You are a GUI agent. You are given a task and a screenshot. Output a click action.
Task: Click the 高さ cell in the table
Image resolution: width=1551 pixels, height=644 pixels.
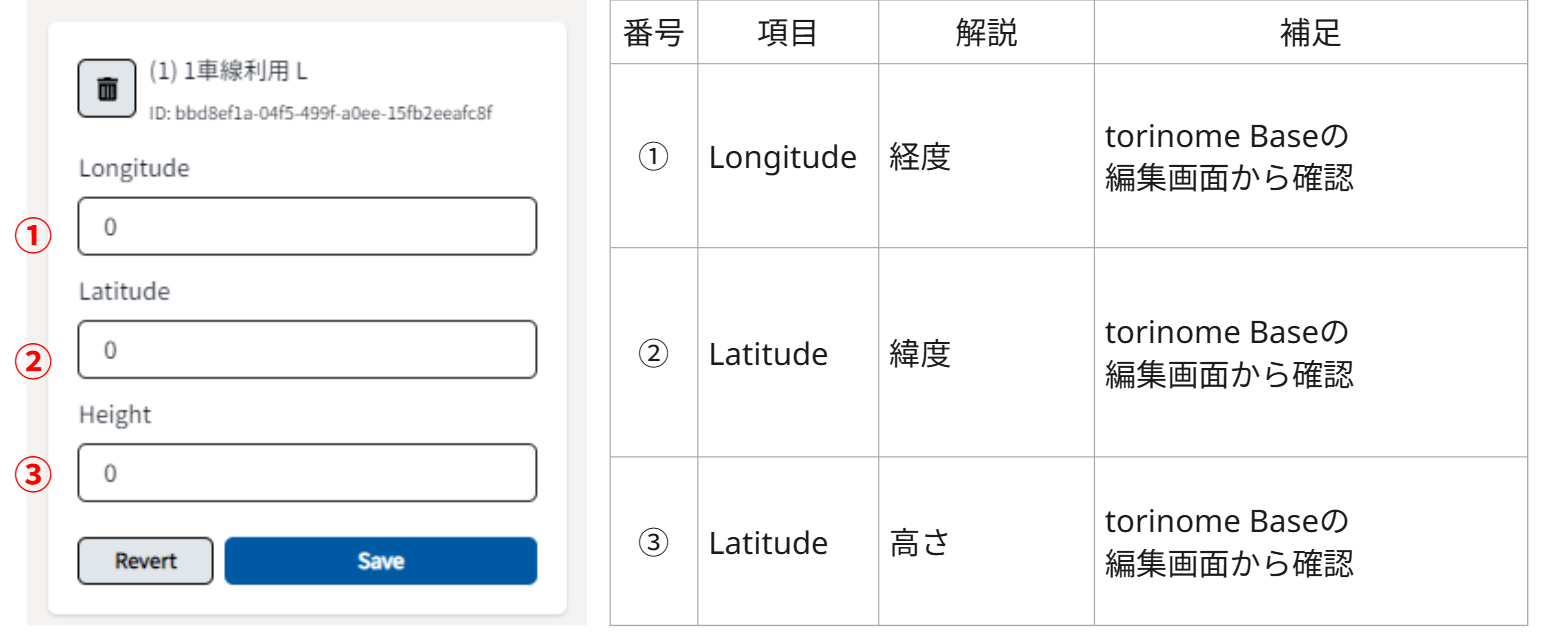tap(920, 543)
